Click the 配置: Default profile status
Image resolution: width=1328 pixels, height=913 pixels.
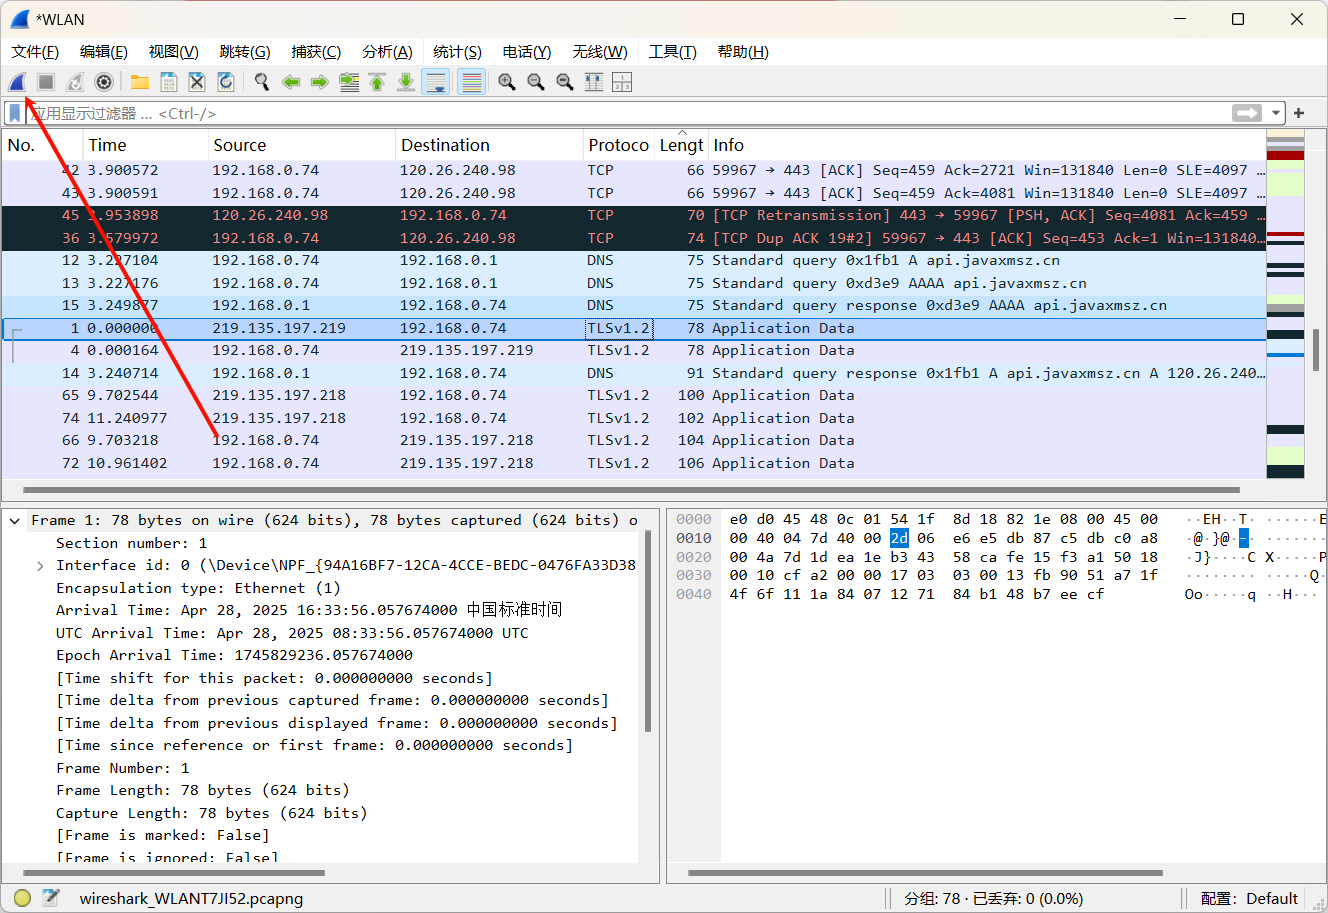(x=1249, y=898)
